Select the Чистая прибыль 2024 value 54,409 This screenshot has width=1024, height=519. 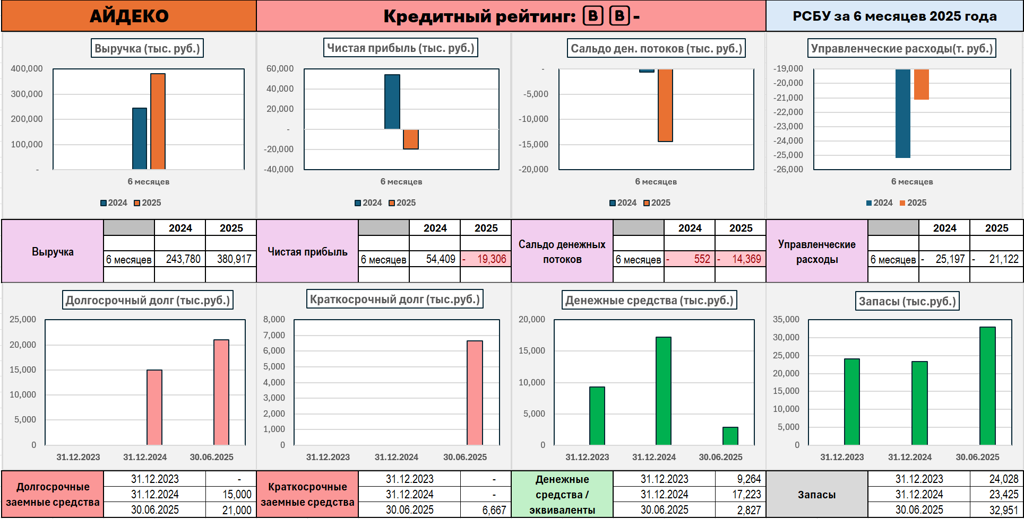point(435,259)
